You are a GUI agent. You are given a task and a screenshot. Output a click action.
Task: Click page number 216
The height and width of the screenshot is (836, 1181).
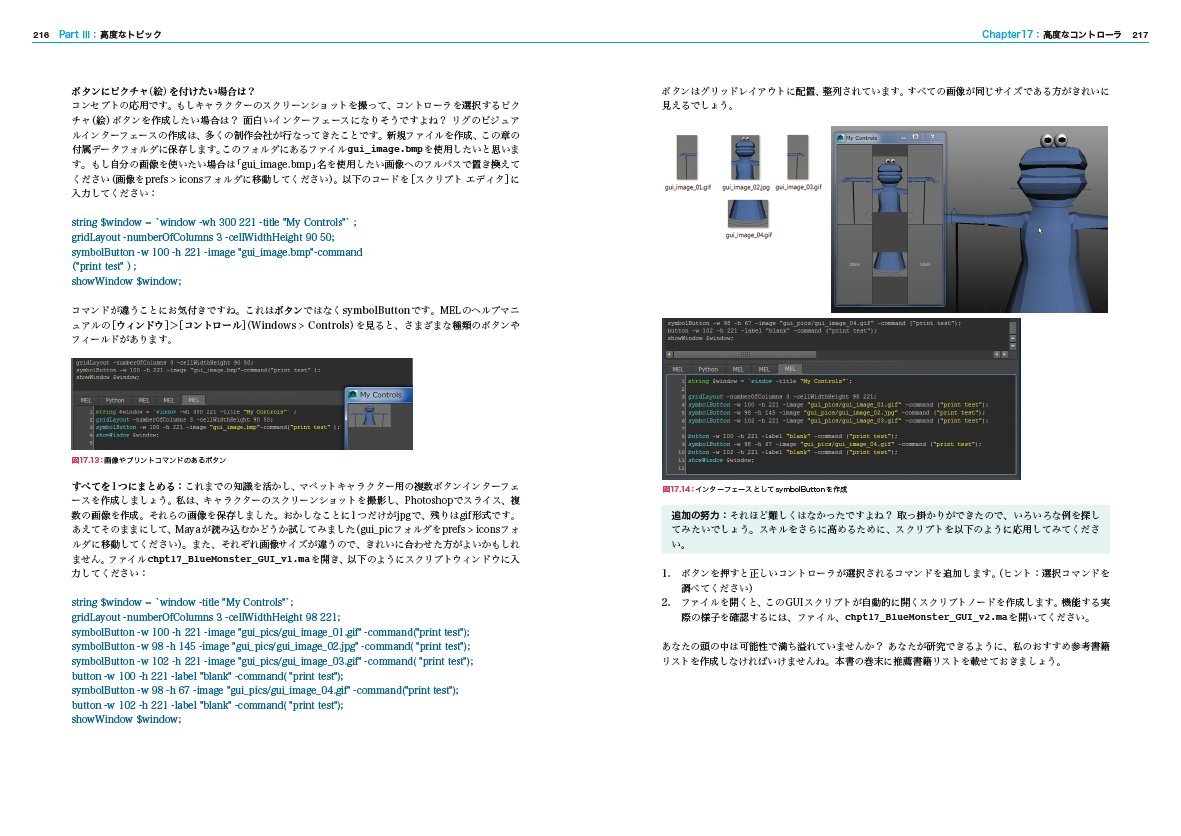41,35
